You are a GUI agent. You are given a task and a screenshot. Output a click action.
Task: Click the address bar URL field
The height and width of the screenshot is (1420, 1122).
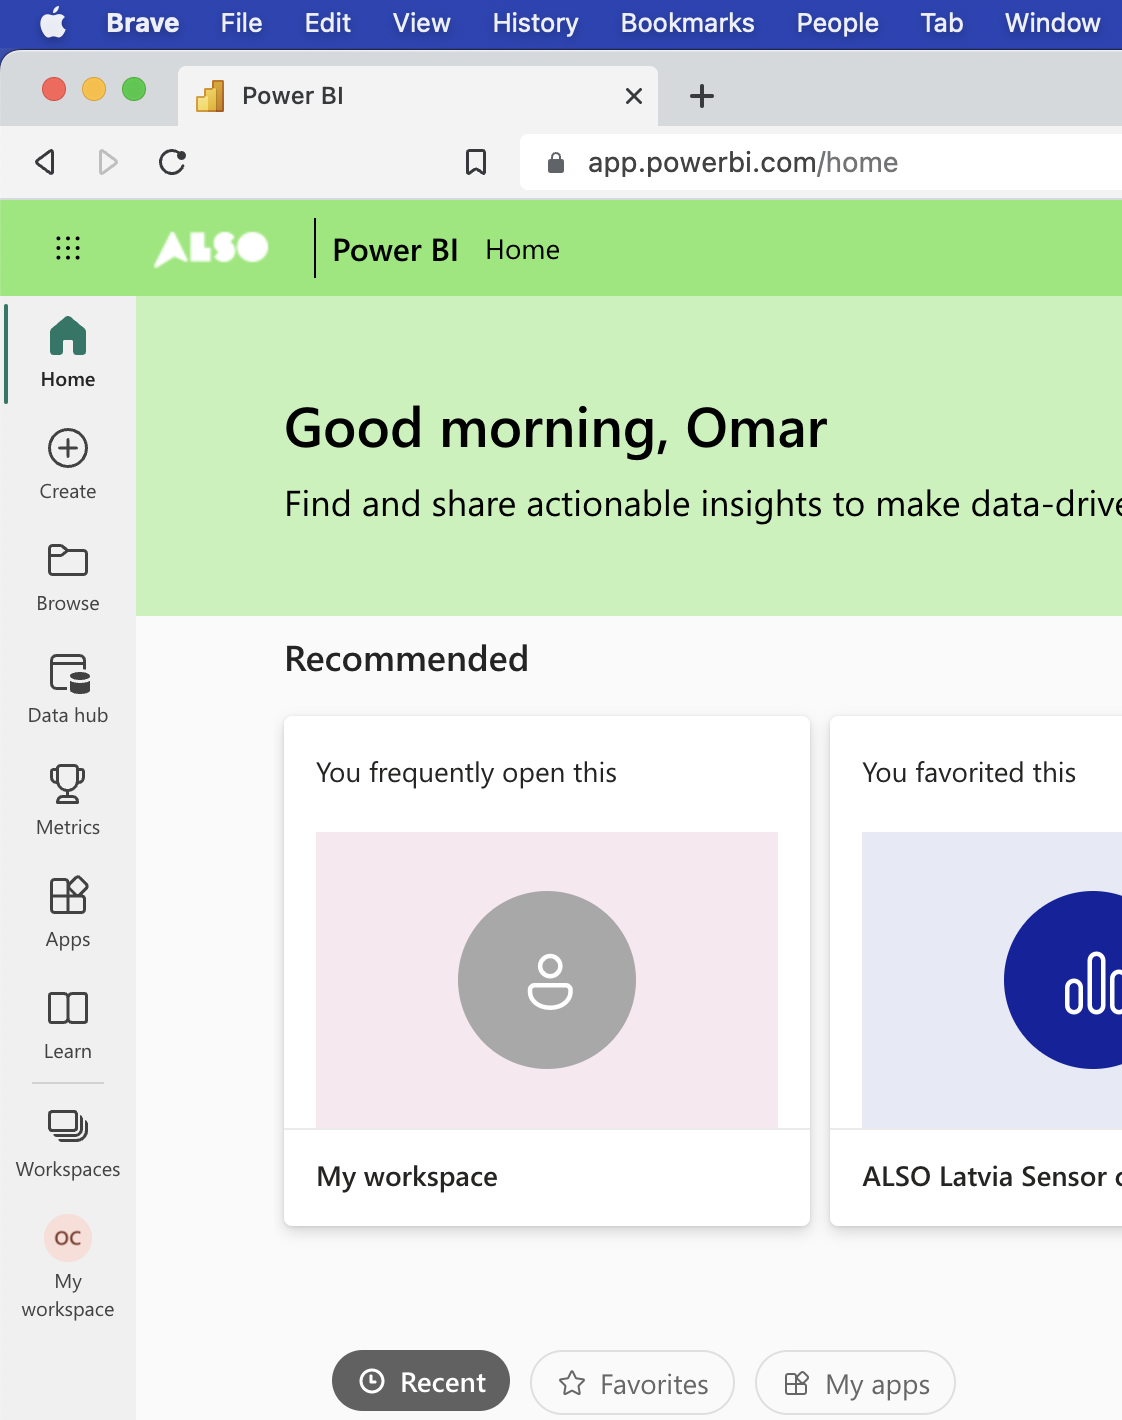point(800,162)
